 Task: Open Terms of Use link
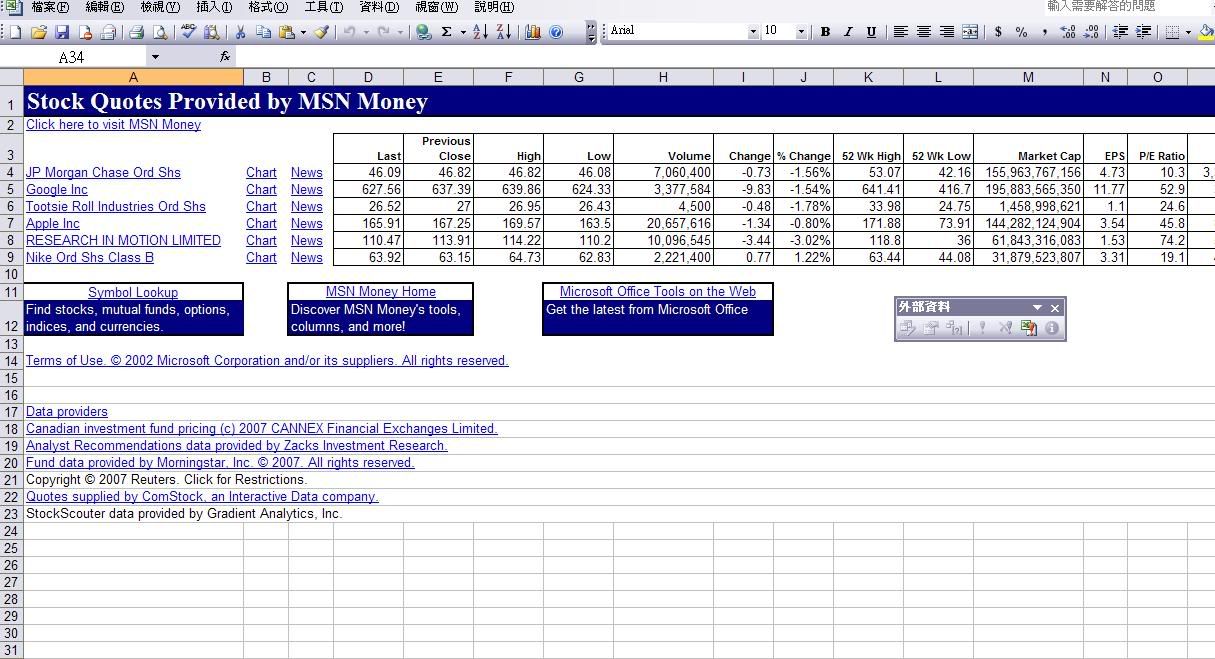coord(267,361)
